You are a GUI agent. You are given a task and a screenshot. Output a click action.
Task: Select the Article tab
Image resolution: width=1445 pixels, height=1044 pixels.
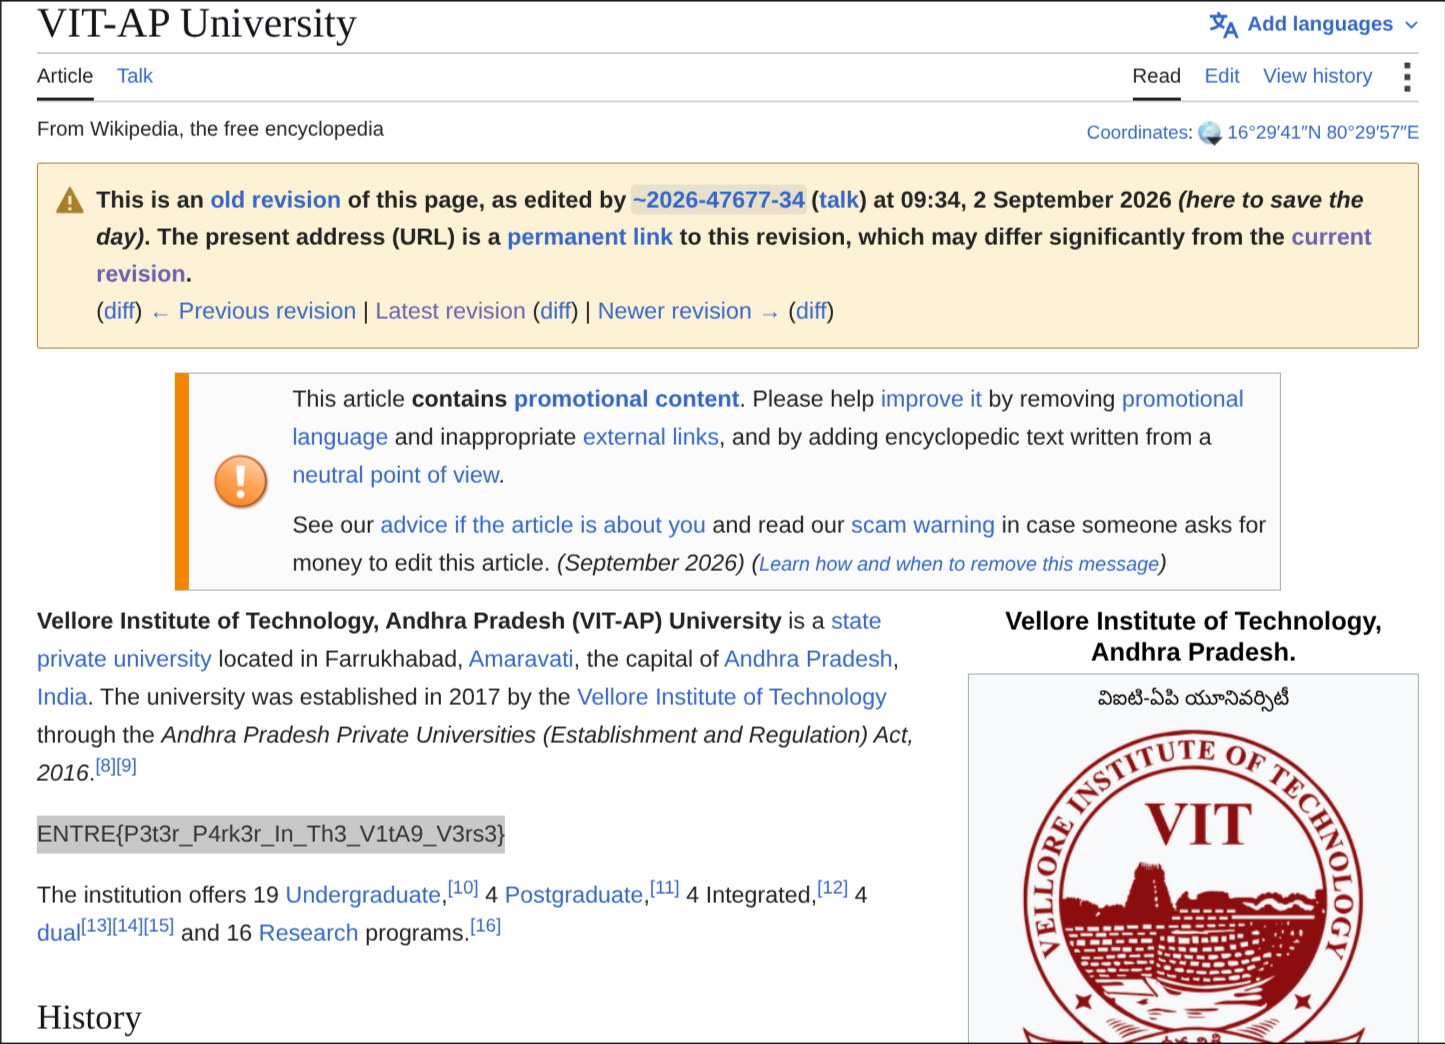pyautogui.click(x=65, y=76)
